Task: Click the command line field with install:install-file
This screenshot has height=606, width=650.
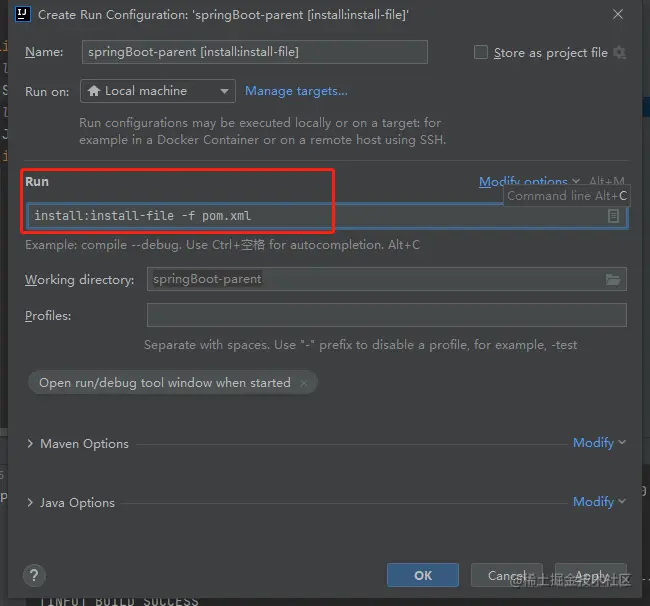Action: tap(327, 216)
